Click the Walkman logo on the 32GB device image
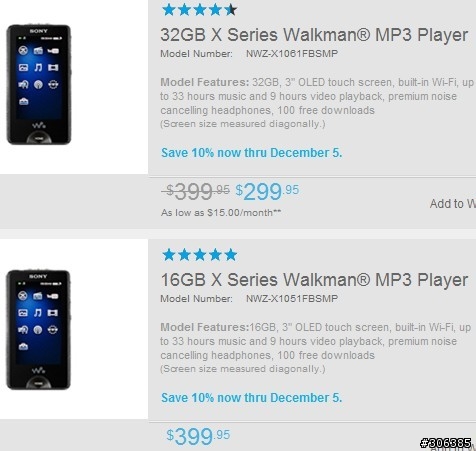This screenshot has height=451, width=476. pyautogui.click(x=39, y=126)
